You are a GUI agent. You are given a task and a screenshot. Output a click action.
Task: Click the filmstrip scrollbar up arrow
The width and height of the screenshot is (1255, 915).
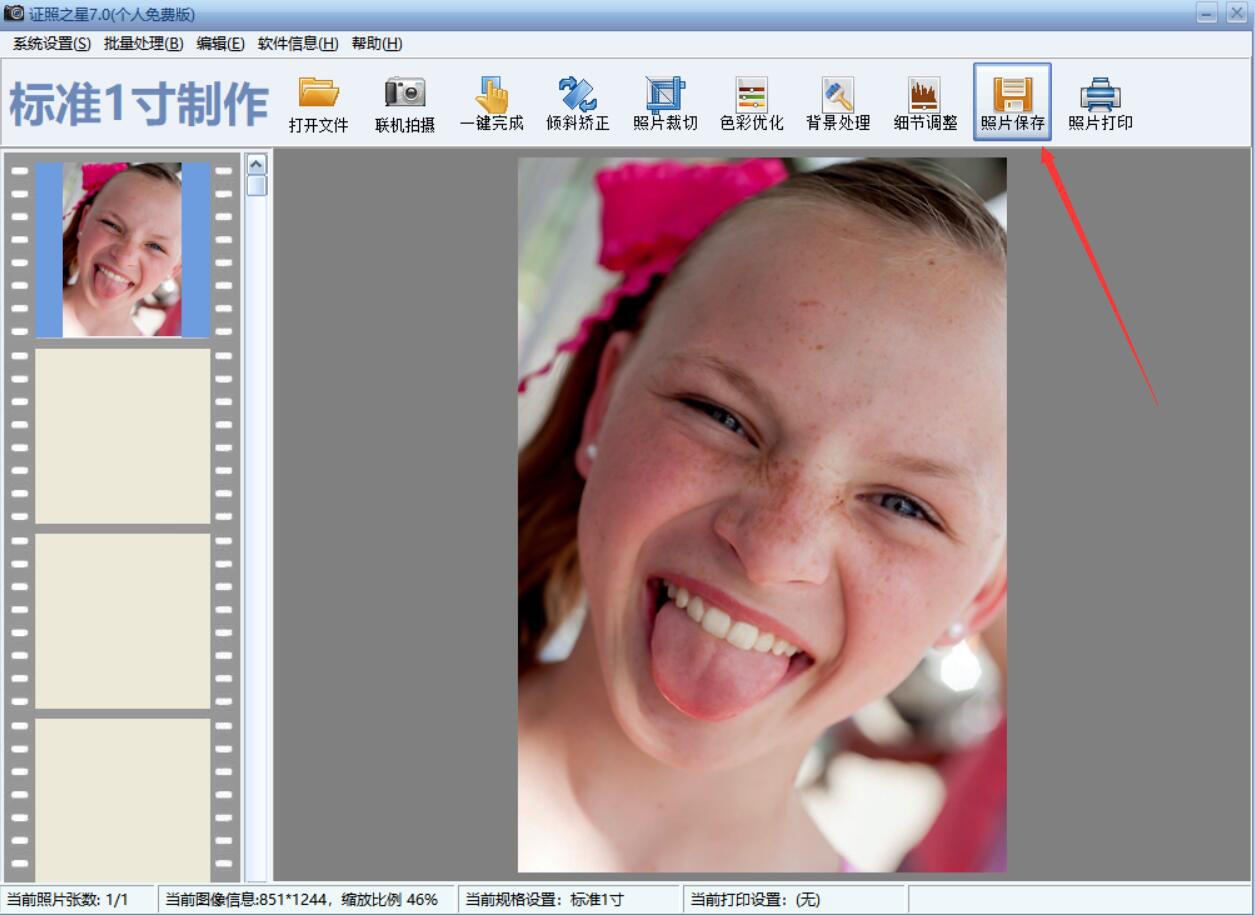pyautogui.click(x=257, y=164)
